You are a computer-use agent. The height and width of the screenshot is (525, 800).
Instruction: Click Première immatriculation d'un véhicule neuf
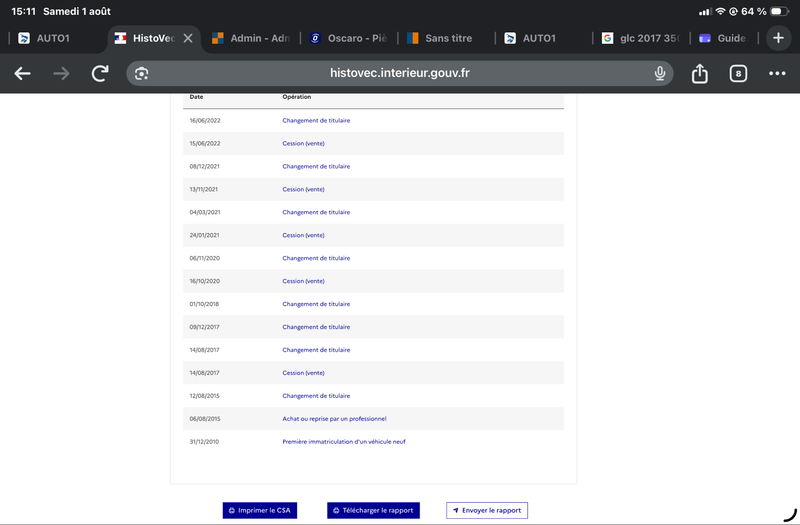pos(344,442)
